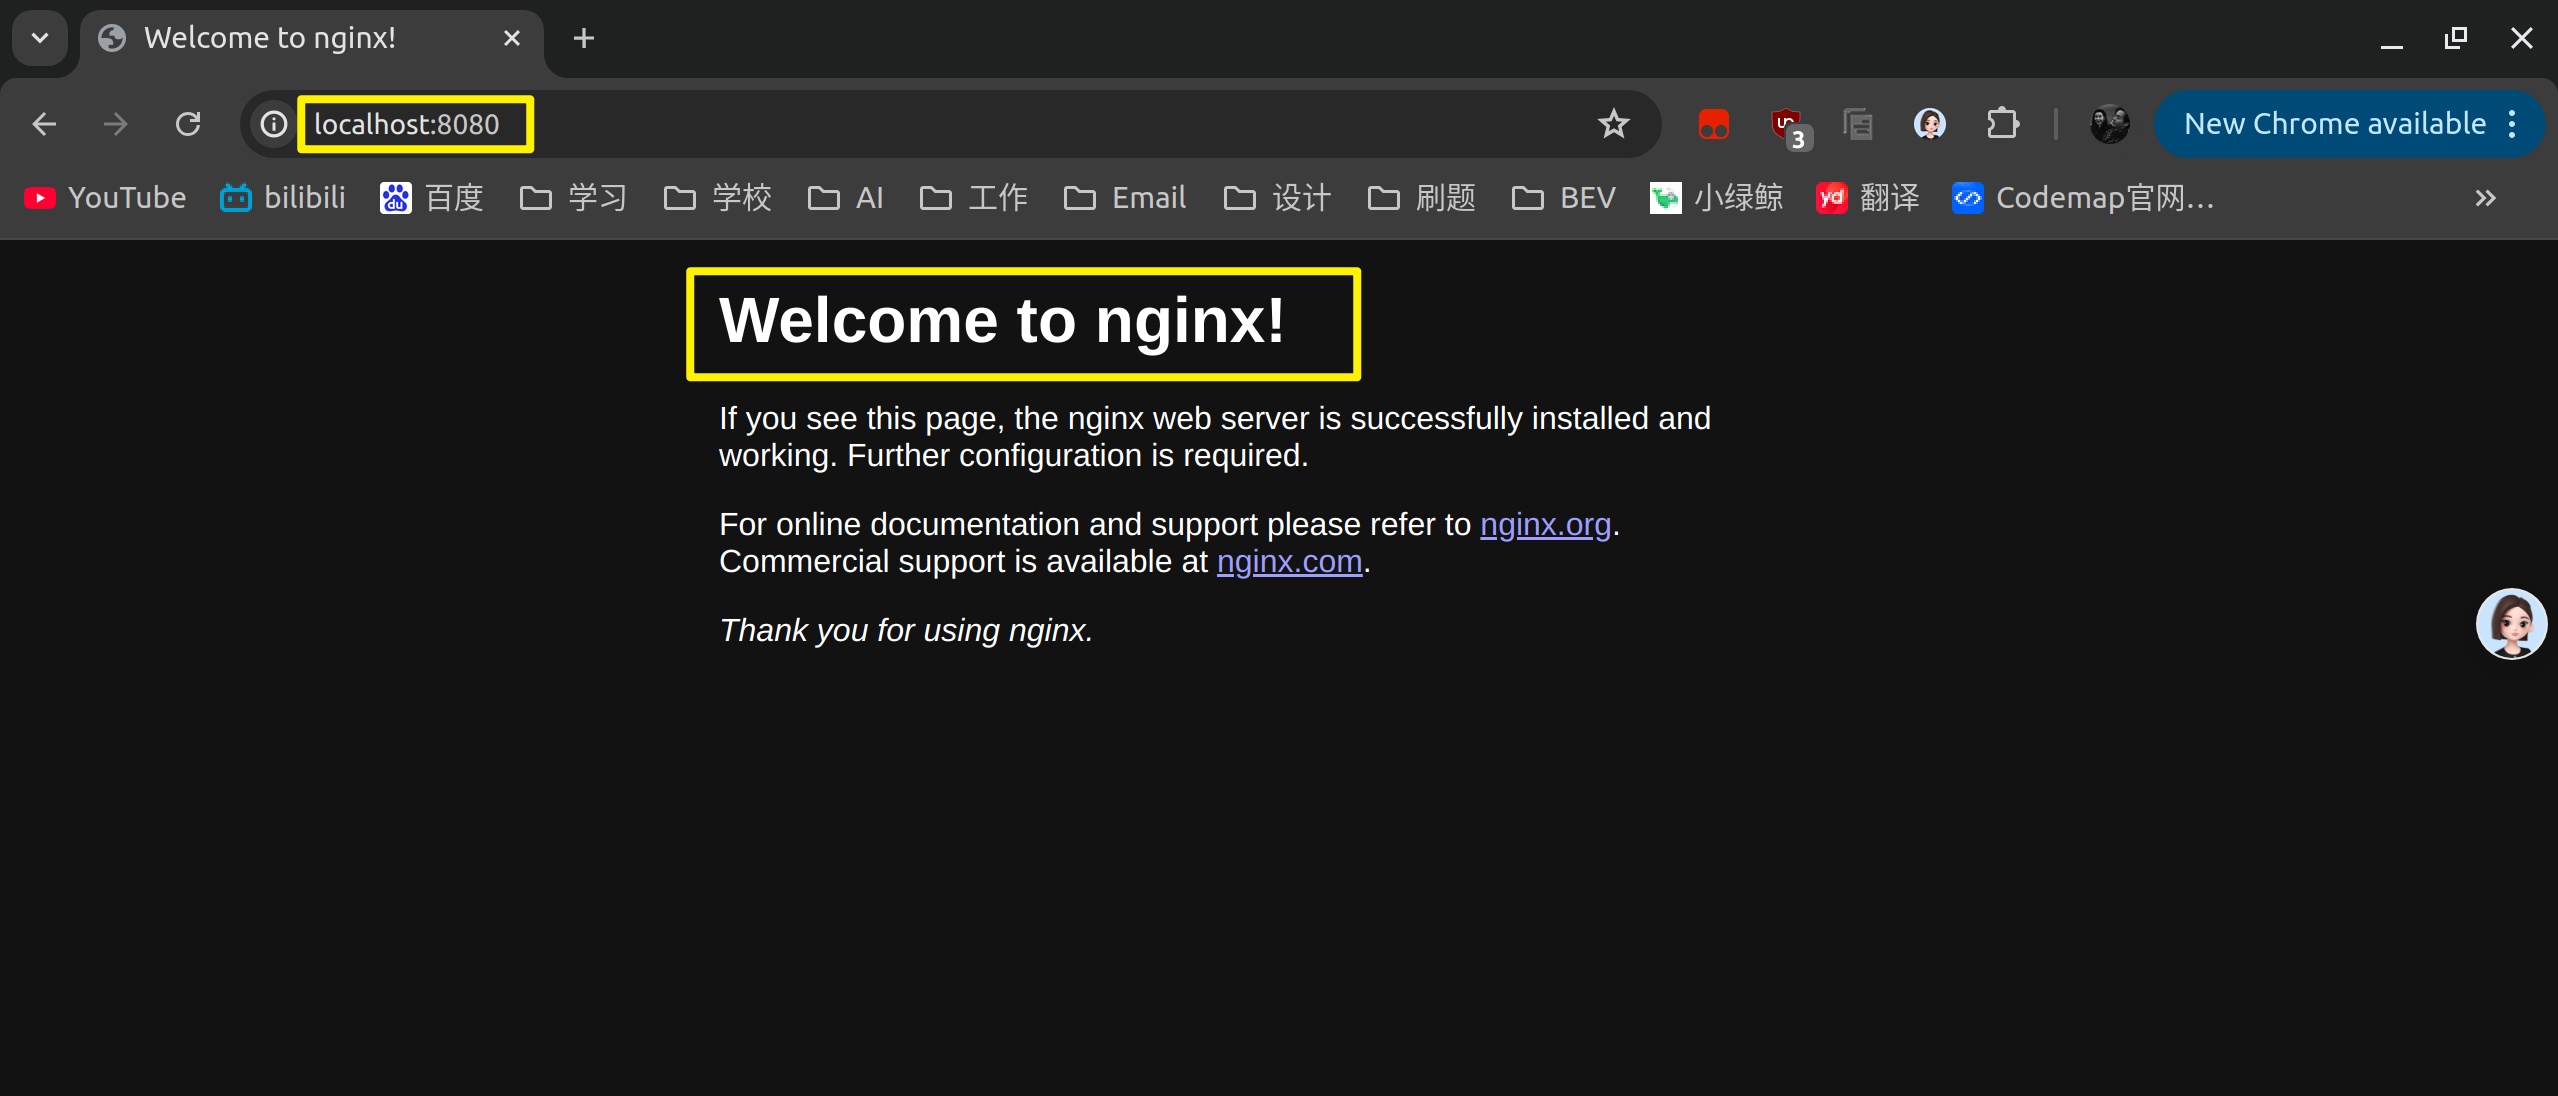Open the BEV bookmark folder
The image size is (2558, 1096).
pyautogui.click(x=1564, y=198)
